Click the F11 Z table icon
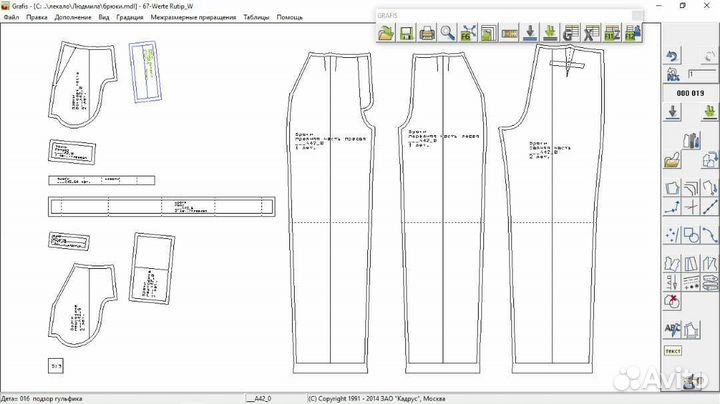720x404 pixels. 611,33
